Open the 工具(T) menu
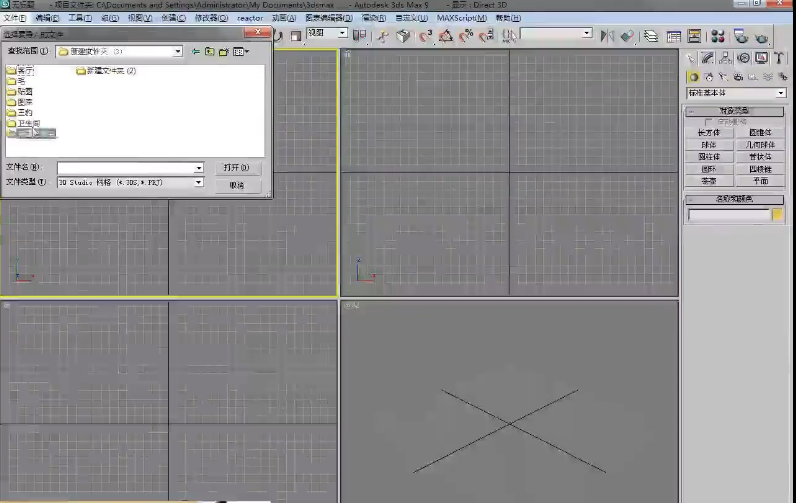 (80, 18)
